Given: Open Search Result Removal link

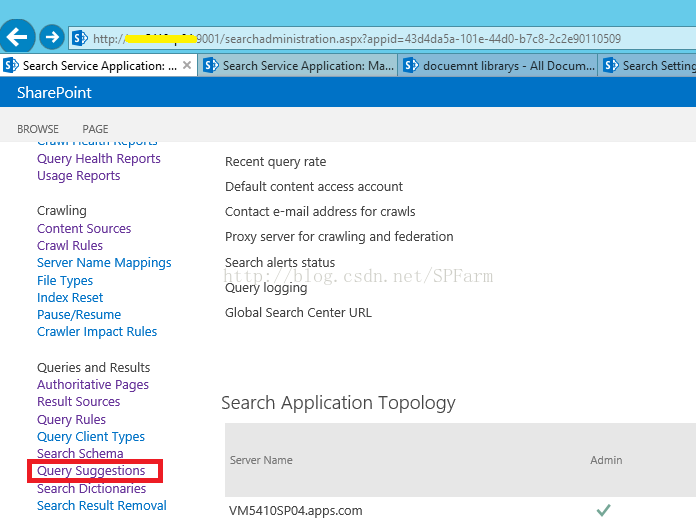Looking at the screenshot, I should click(x=102, y=506).
